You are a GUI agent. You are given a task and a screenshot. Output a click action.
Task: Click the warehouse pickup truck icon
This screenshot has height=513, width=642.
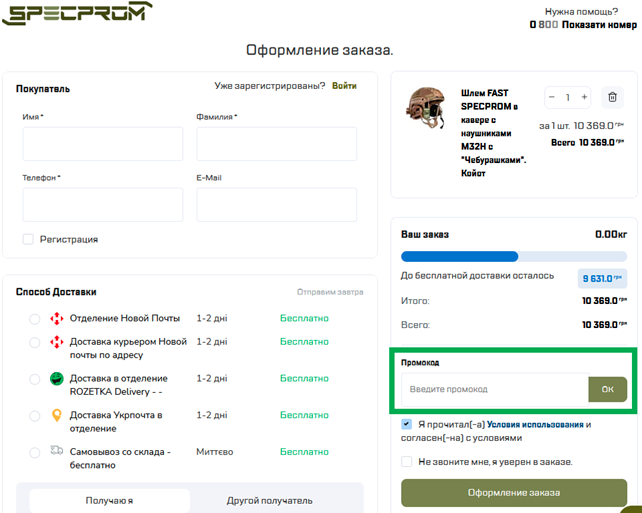point(57,450)
